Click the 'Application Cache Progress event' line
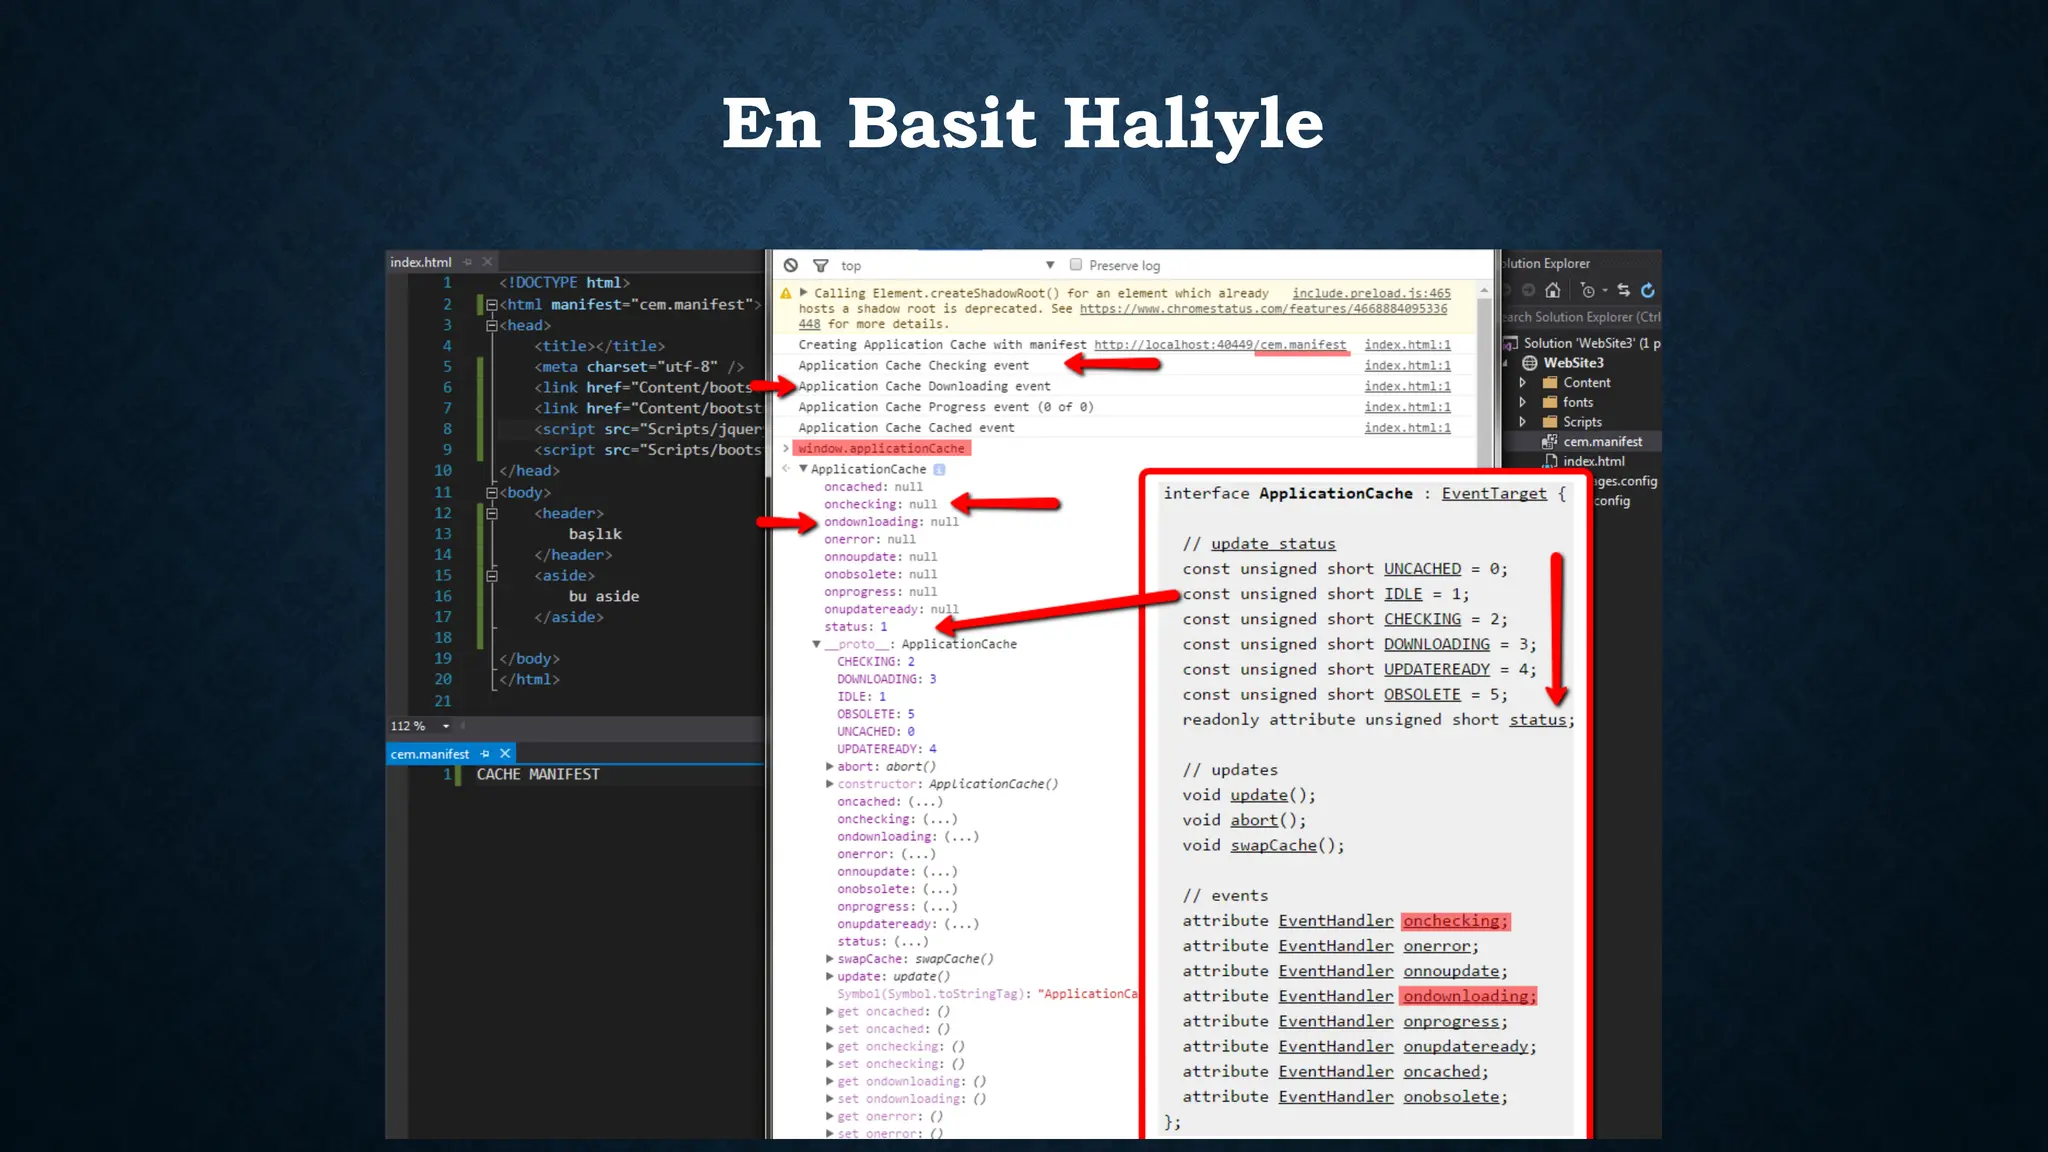The width and height of the screenshot is (2048, 1152). coord(945,407)
